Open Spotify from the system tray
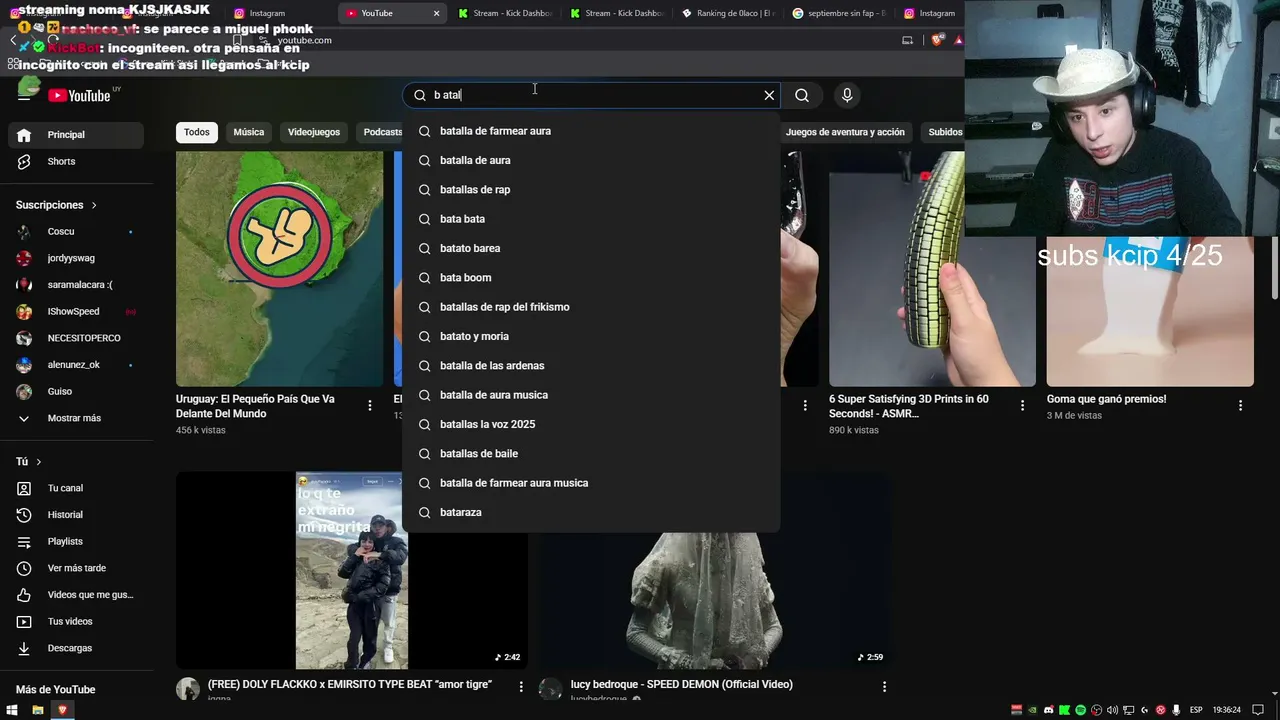Screen dimensions: 1280x720 1081,710
